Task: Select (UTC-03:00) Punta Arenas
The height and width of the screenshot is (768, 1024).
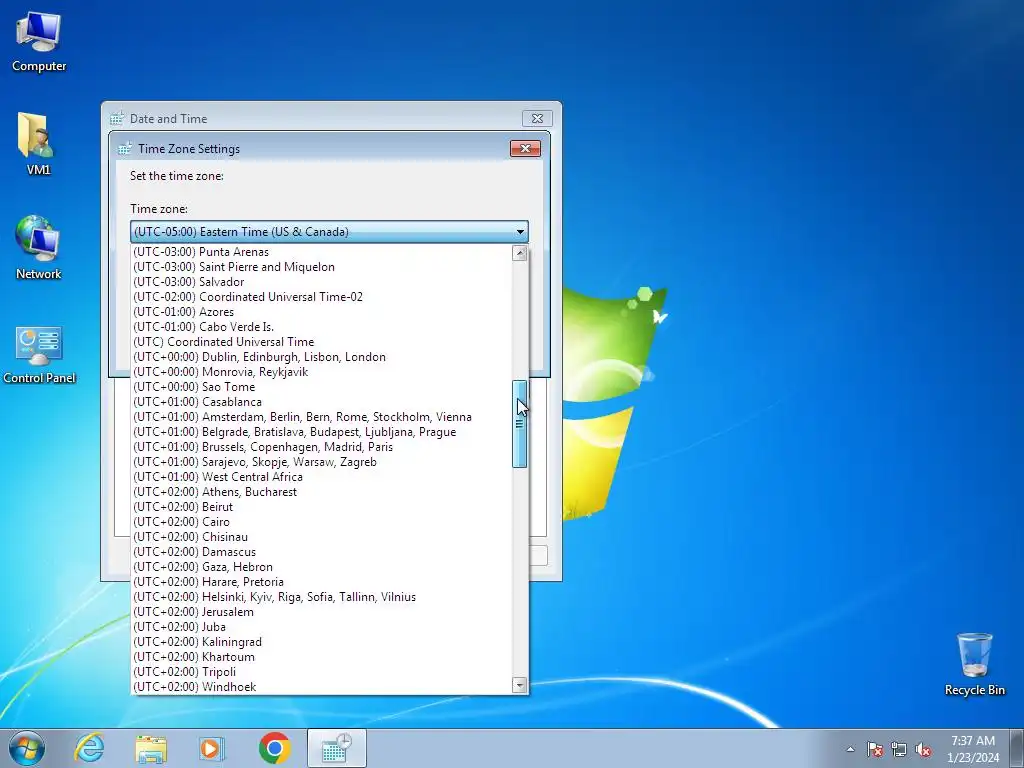Action: 322,252
